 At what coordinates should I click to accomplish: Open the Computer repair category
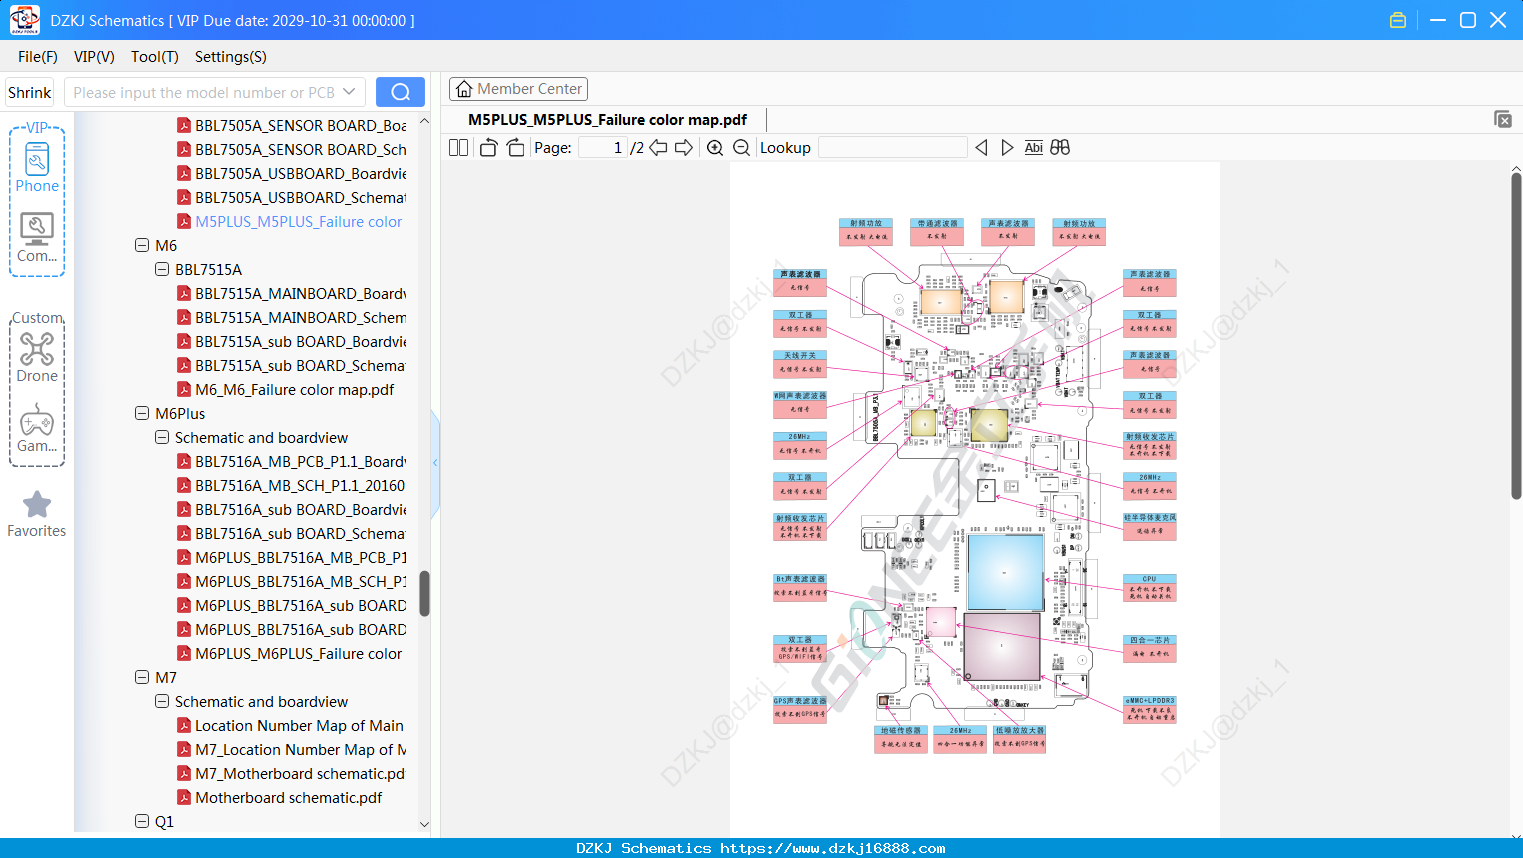[37, 238]
